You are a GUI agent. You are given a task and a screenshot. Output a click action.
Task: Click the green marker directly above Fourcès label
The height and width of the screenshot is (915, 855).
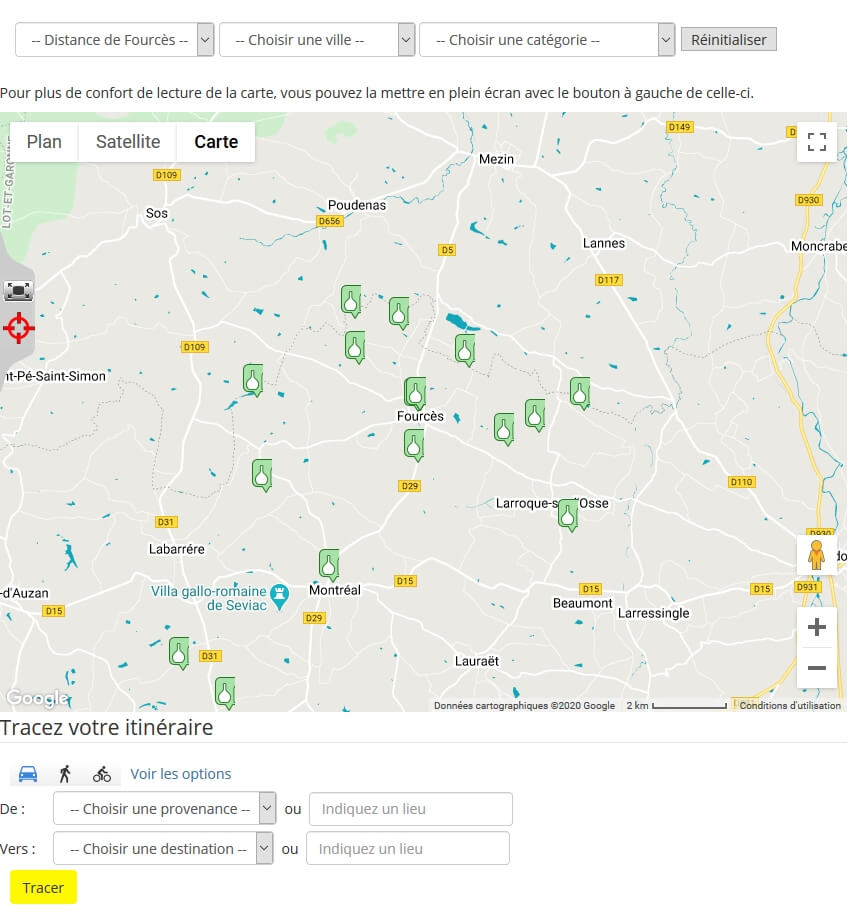[x=415, y=393]
